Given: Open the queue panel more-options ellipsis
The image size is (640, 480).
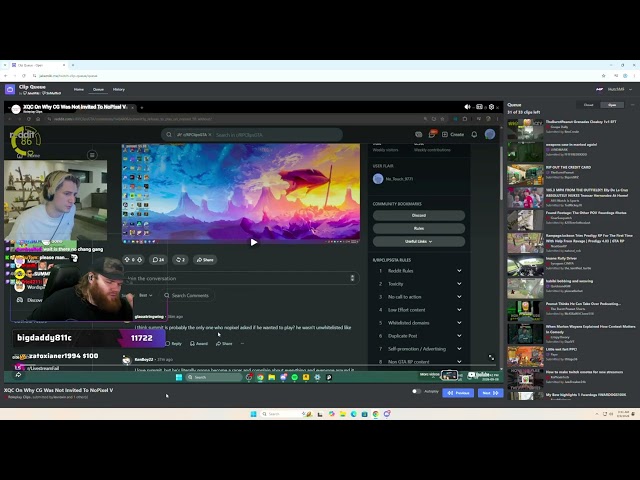Looking at the screenshot, I should click(633, 105).
